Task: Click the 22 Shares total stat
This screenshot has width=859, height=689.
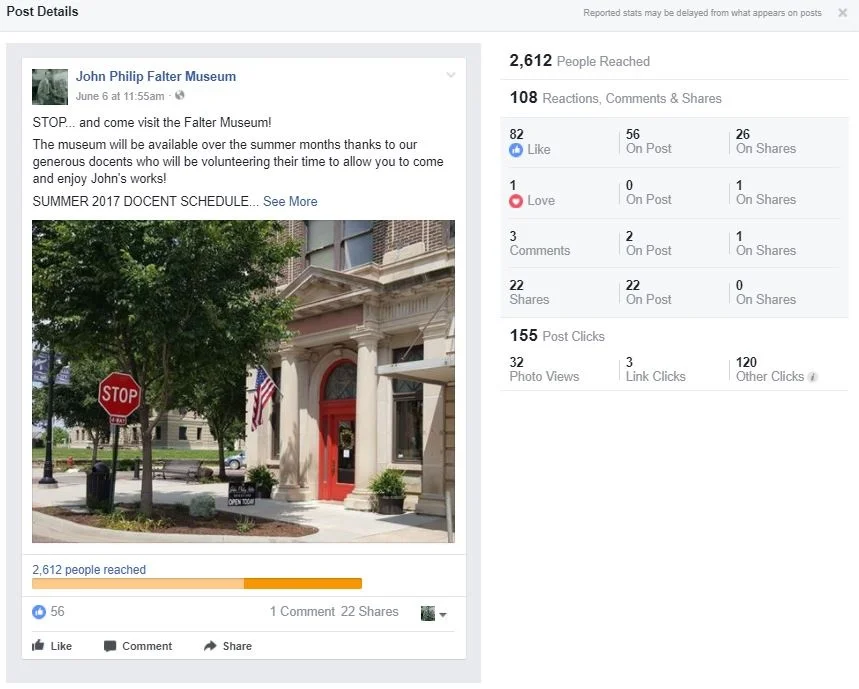Action: (529, 292)
